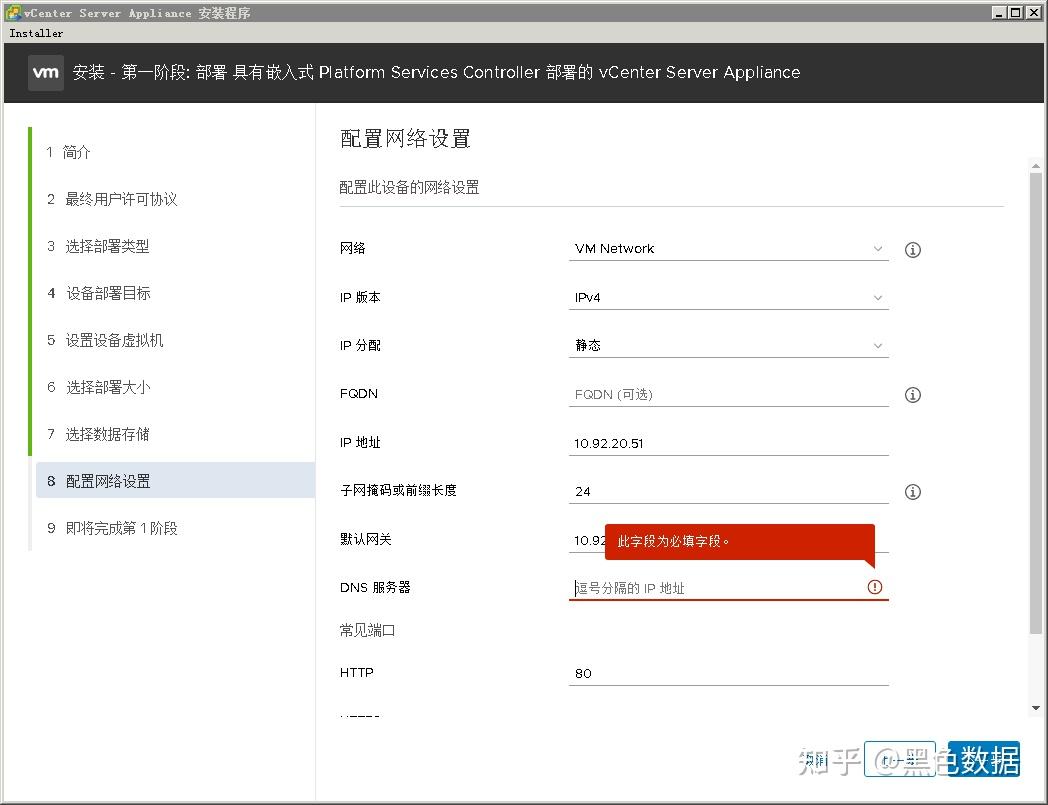Maximize the installer window
Screen dimensions: 1048x805
1015,12
